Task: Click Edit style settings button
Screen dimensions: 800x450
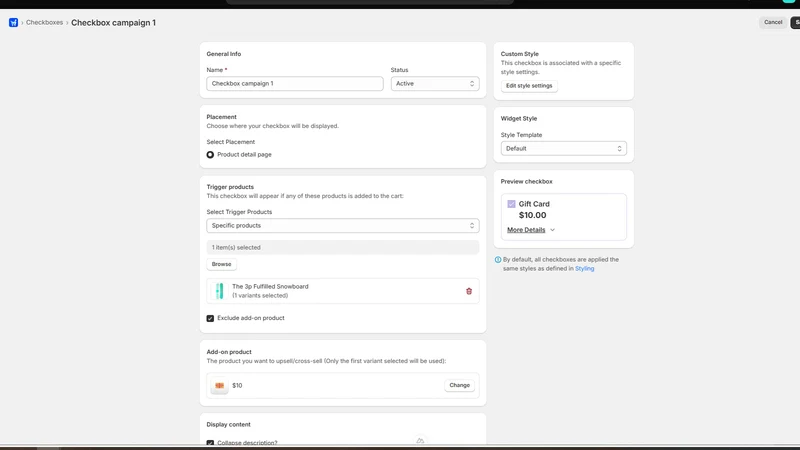Action: pyautogui.click(x=529, y=86)
